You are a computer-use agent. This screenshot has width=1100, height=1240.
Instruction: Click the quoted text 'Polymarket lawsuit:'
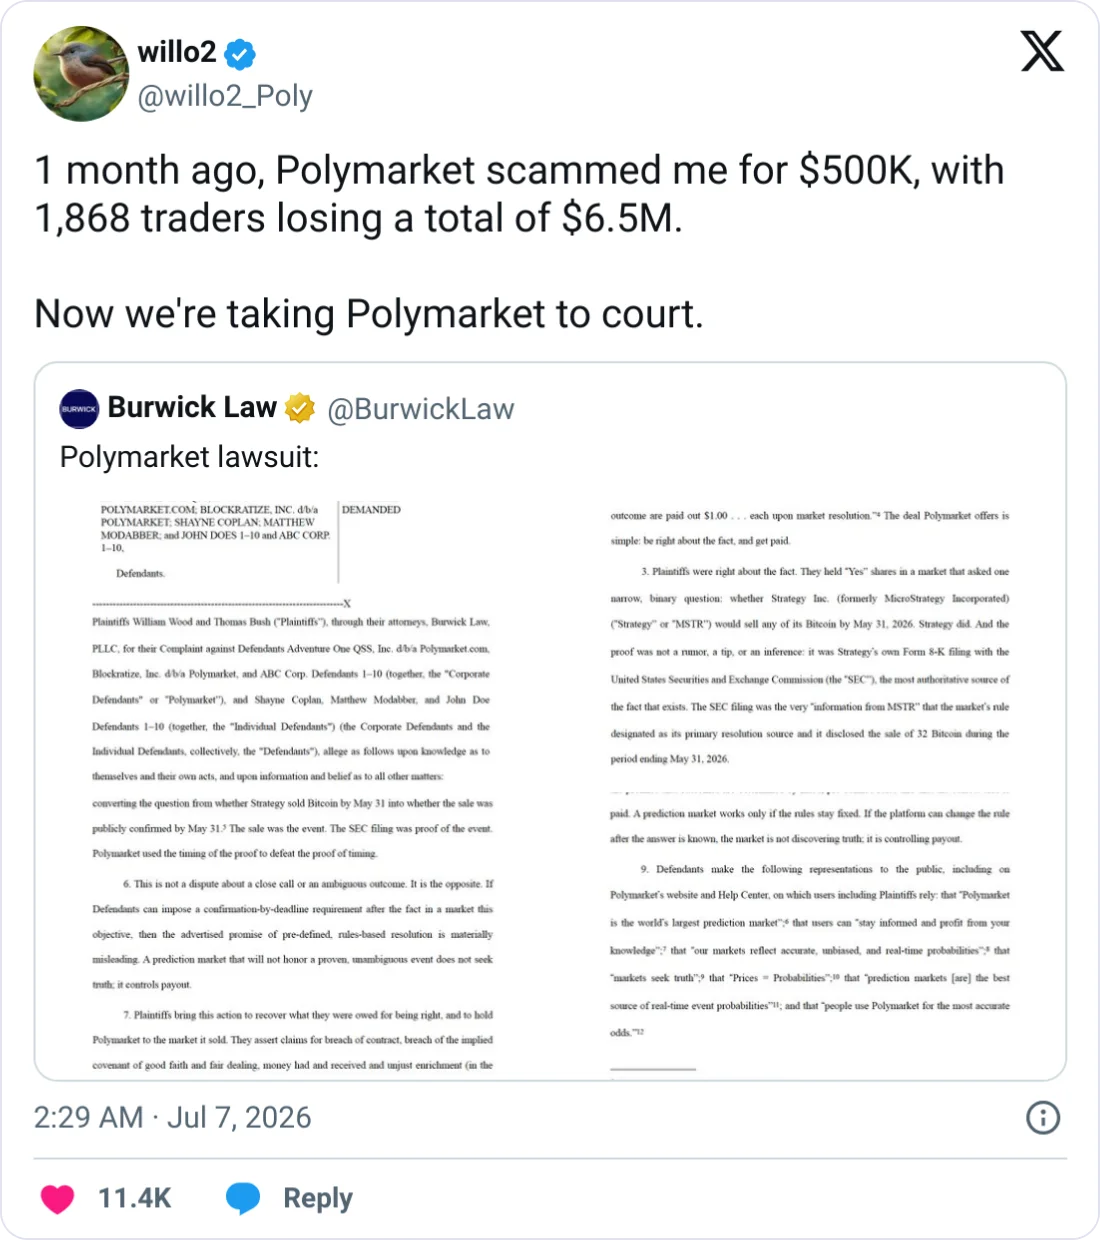click(190, 457)
